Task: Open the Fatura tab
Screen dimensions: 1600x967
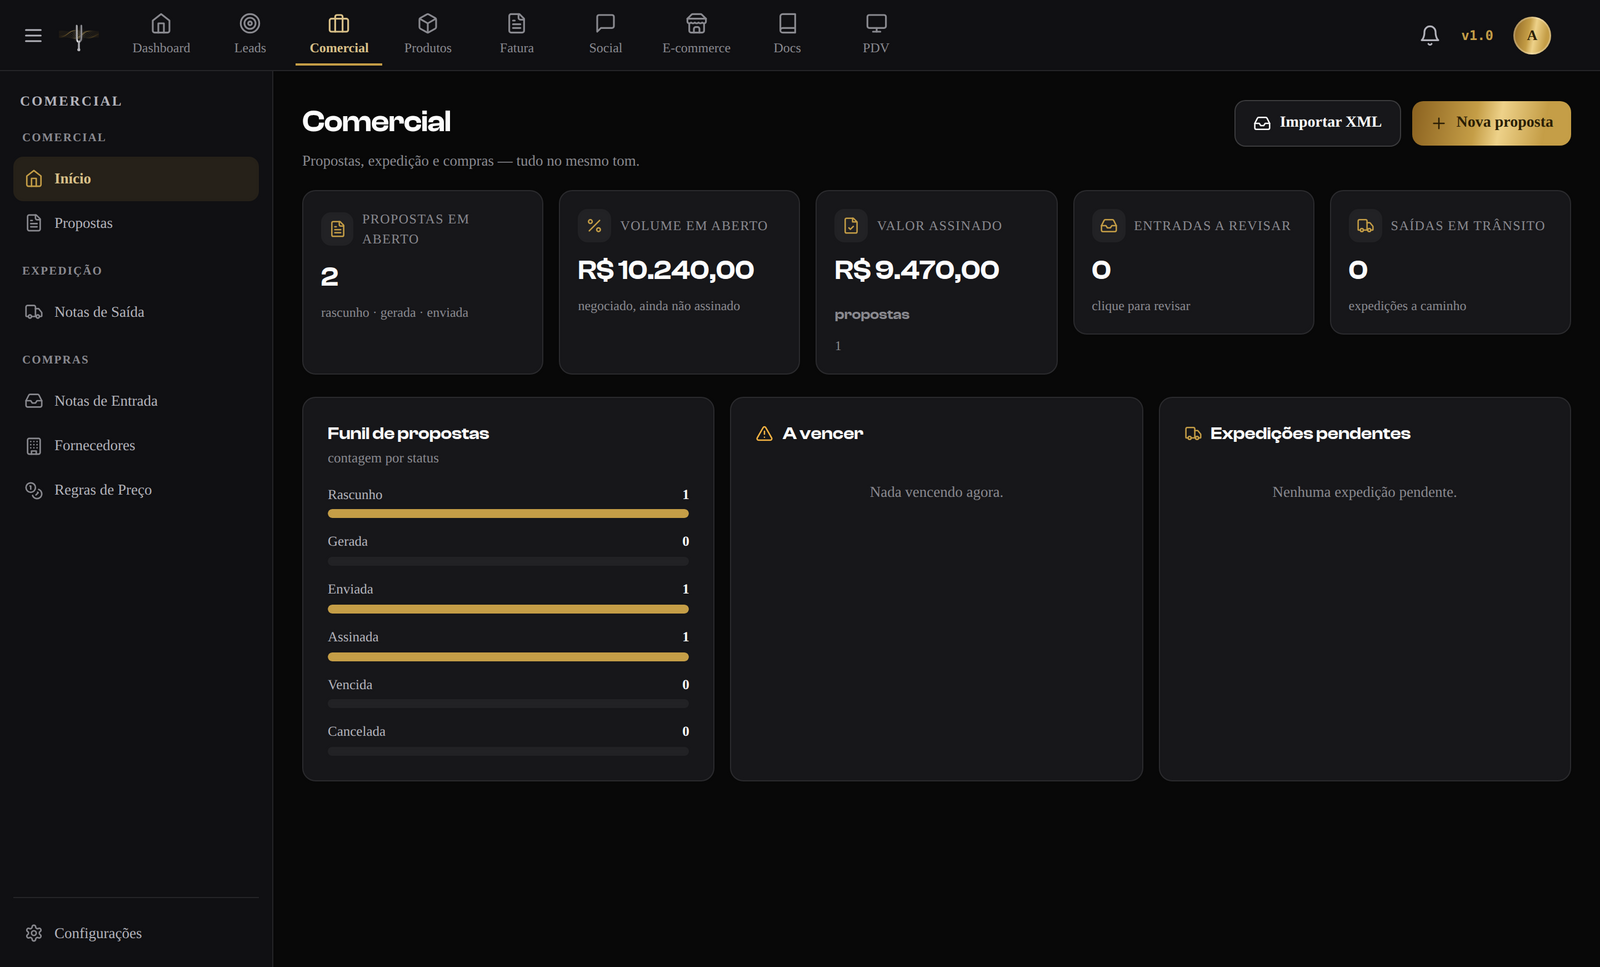Action: pos(517,35)
